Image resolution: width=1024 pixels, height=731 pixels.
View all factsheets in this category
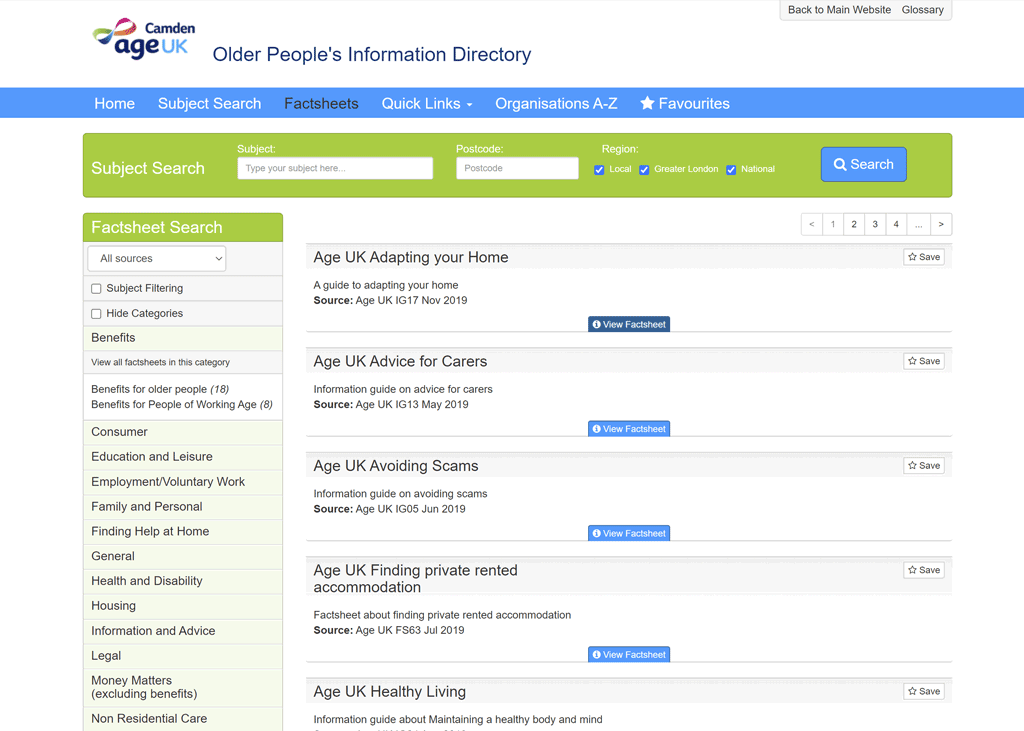tap(161, 362)
